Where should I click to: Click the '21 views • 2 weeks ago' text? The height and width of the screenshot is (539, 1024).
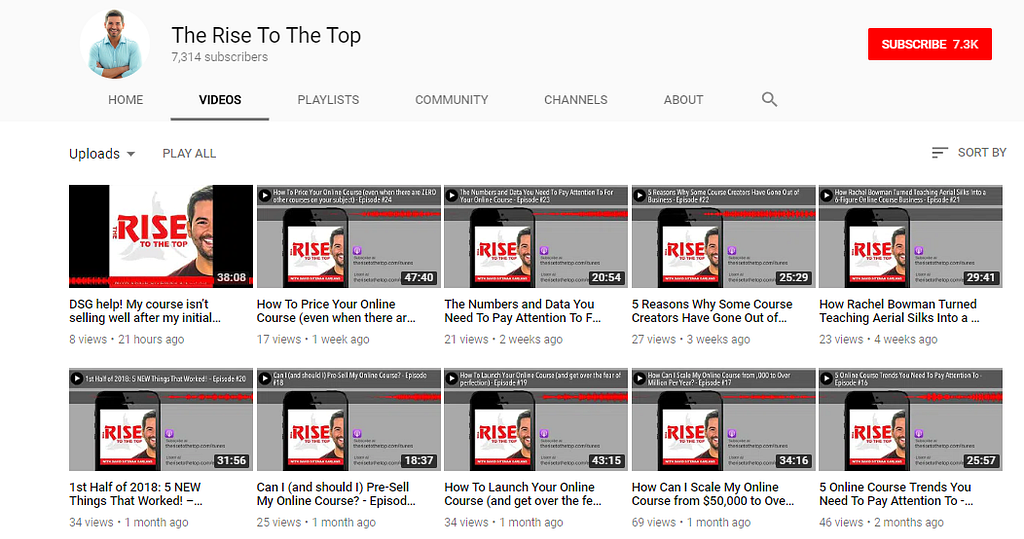point(504,339)
